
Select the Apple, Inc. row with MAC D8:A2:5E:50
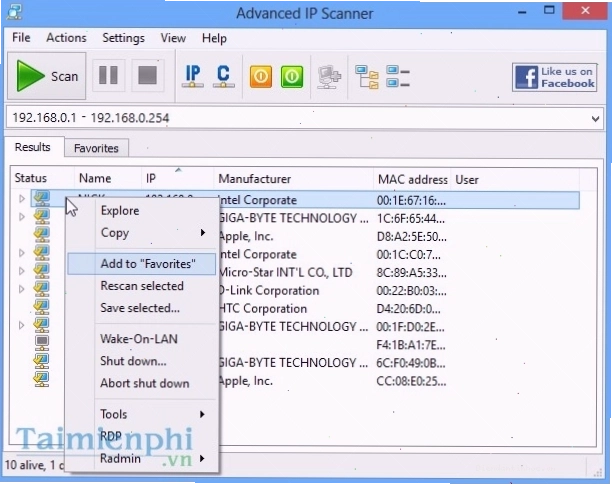[304, 236]
